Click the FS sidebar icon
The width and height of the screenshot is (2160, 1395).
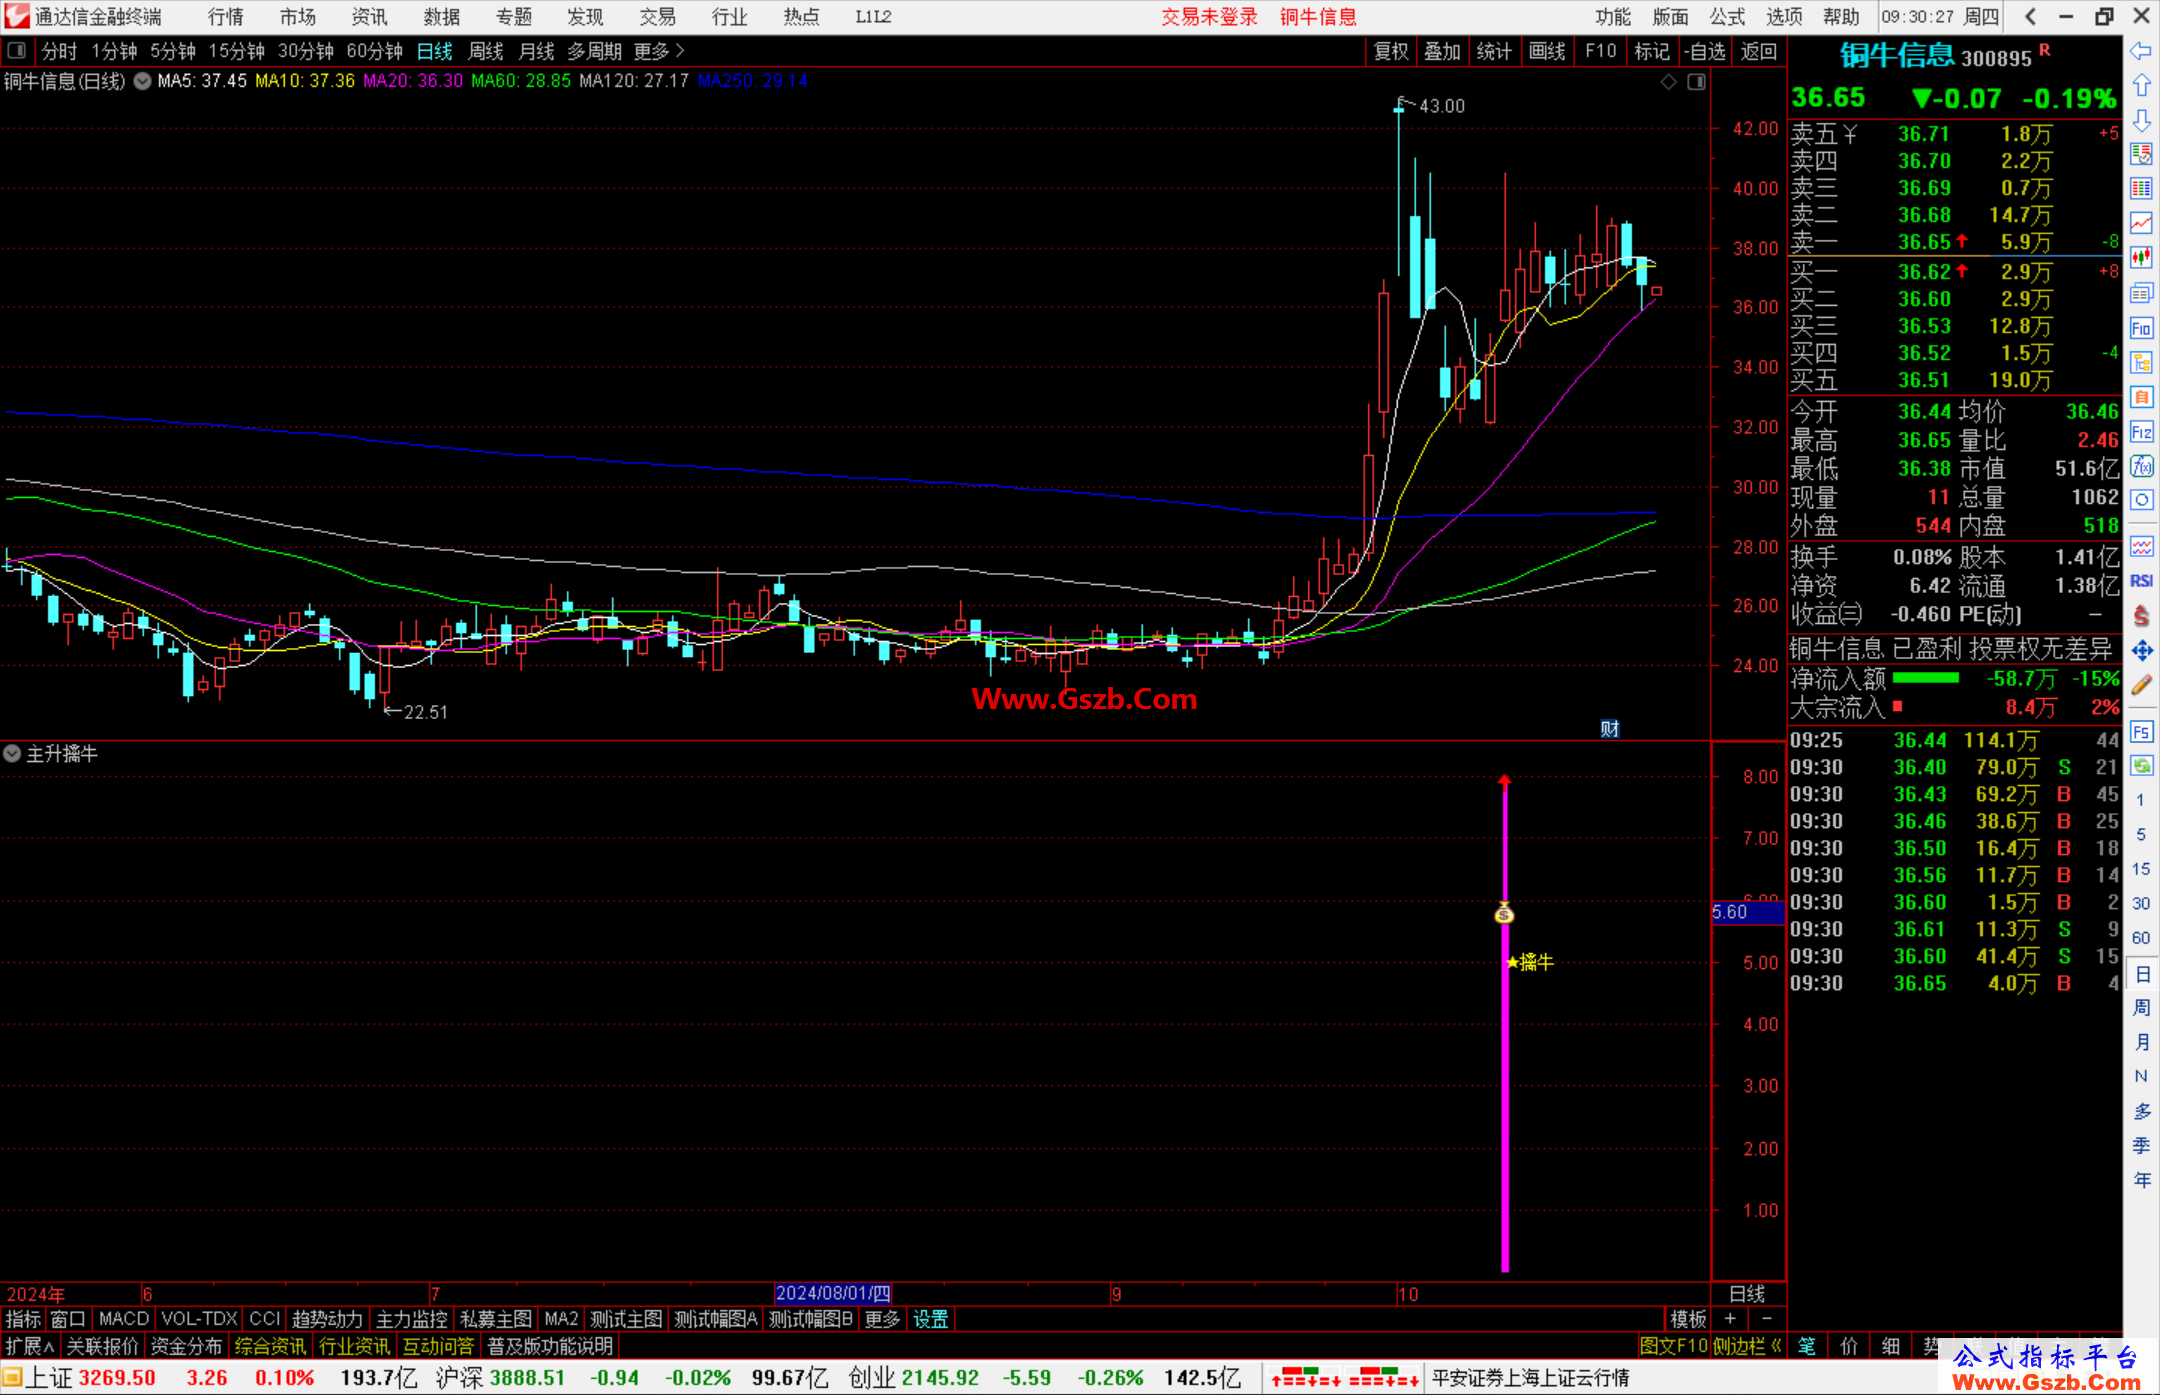pyautogui.click(x=2141, y=732)
